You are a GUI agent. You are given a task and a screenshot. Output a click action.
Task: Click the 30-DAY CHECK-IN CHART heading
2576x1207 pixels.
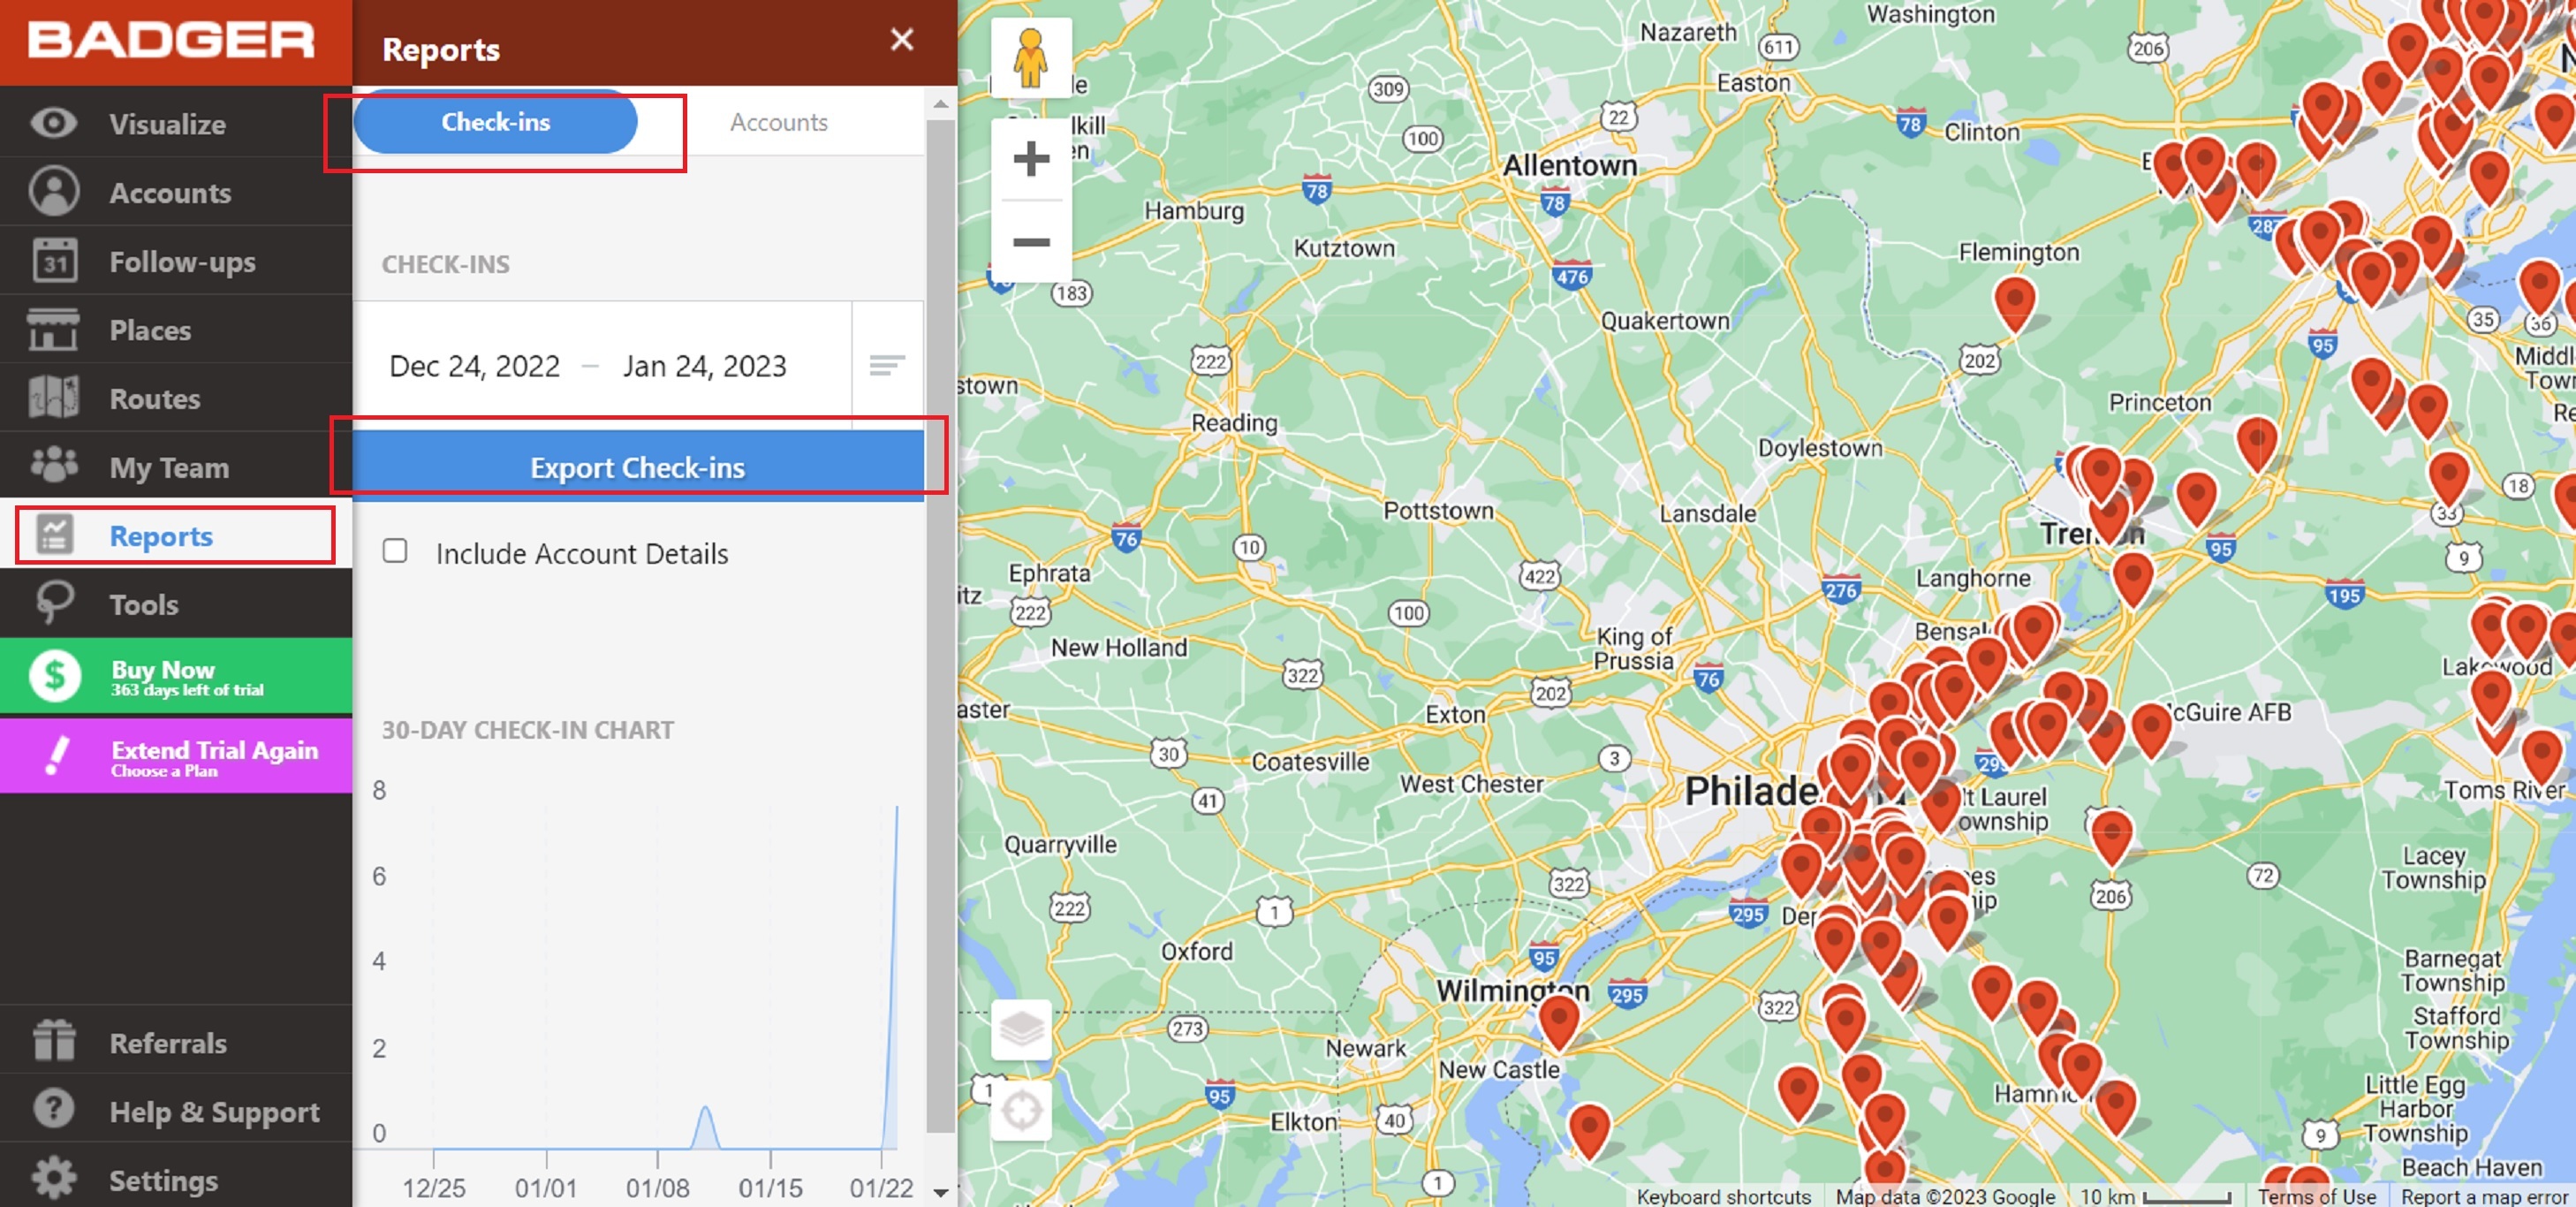point(528,729)
